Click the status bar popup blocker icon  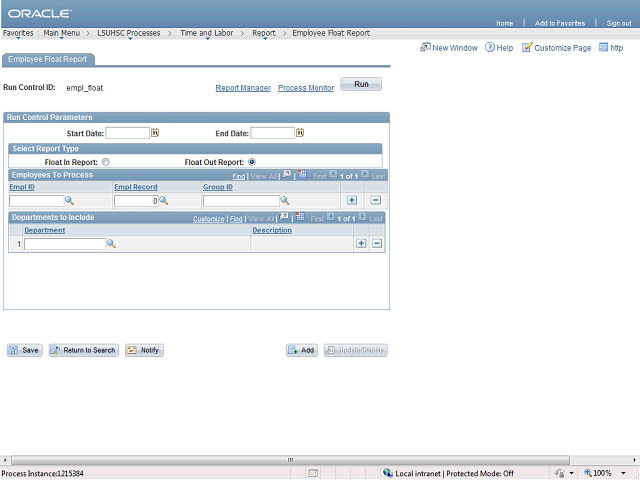point(313,473)
